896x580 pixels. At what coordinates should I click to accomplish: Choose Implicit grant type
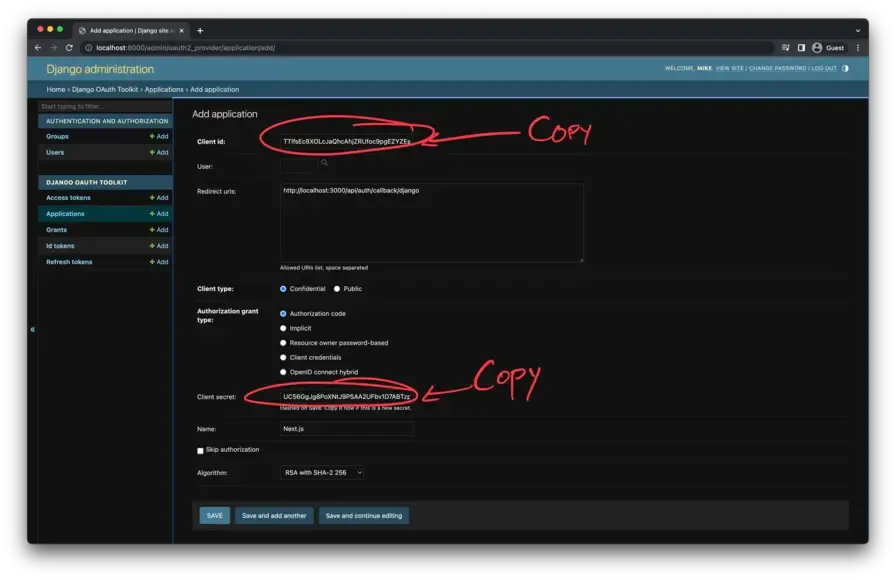click(283, 329)
